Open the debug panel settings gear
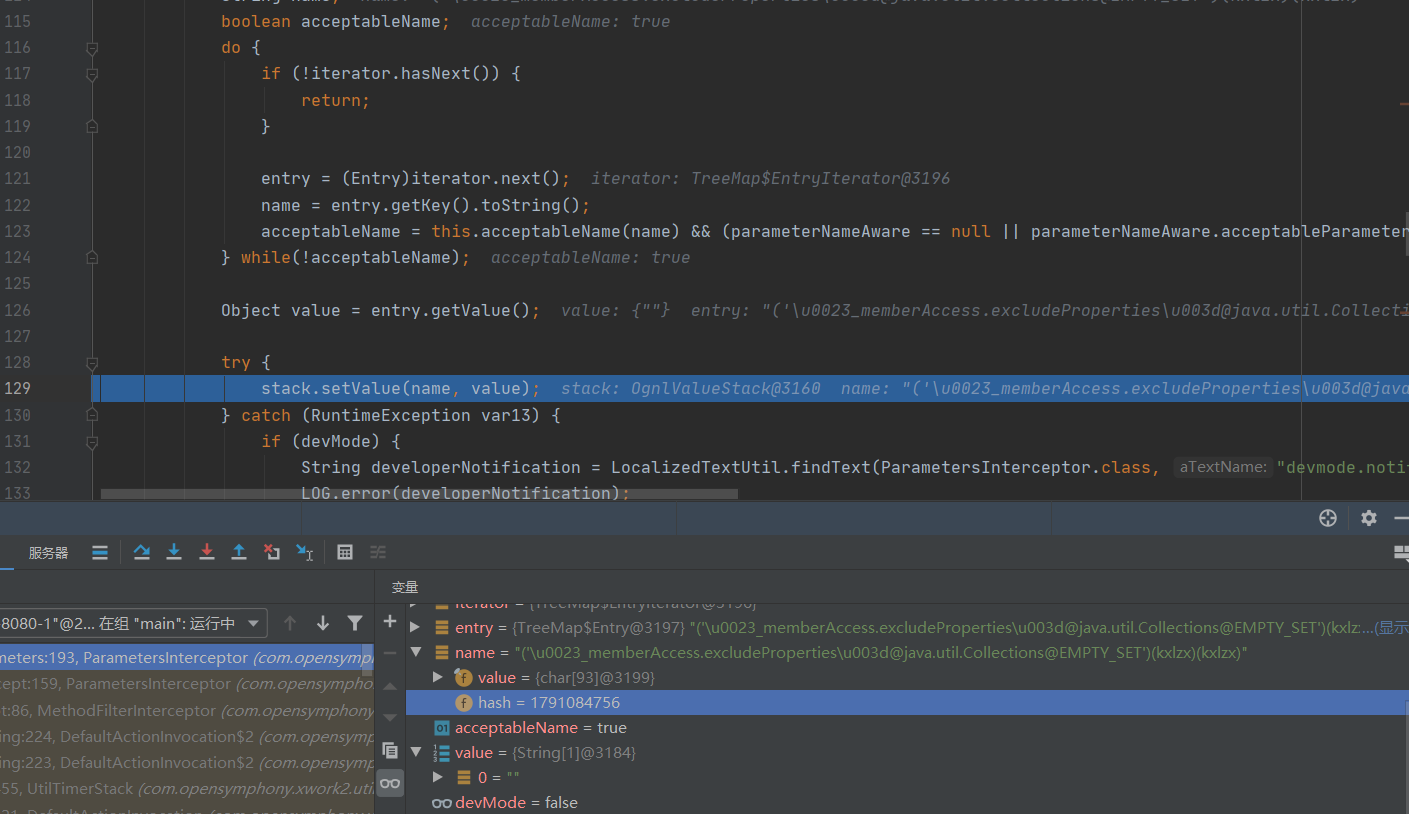 [1369, 518]
